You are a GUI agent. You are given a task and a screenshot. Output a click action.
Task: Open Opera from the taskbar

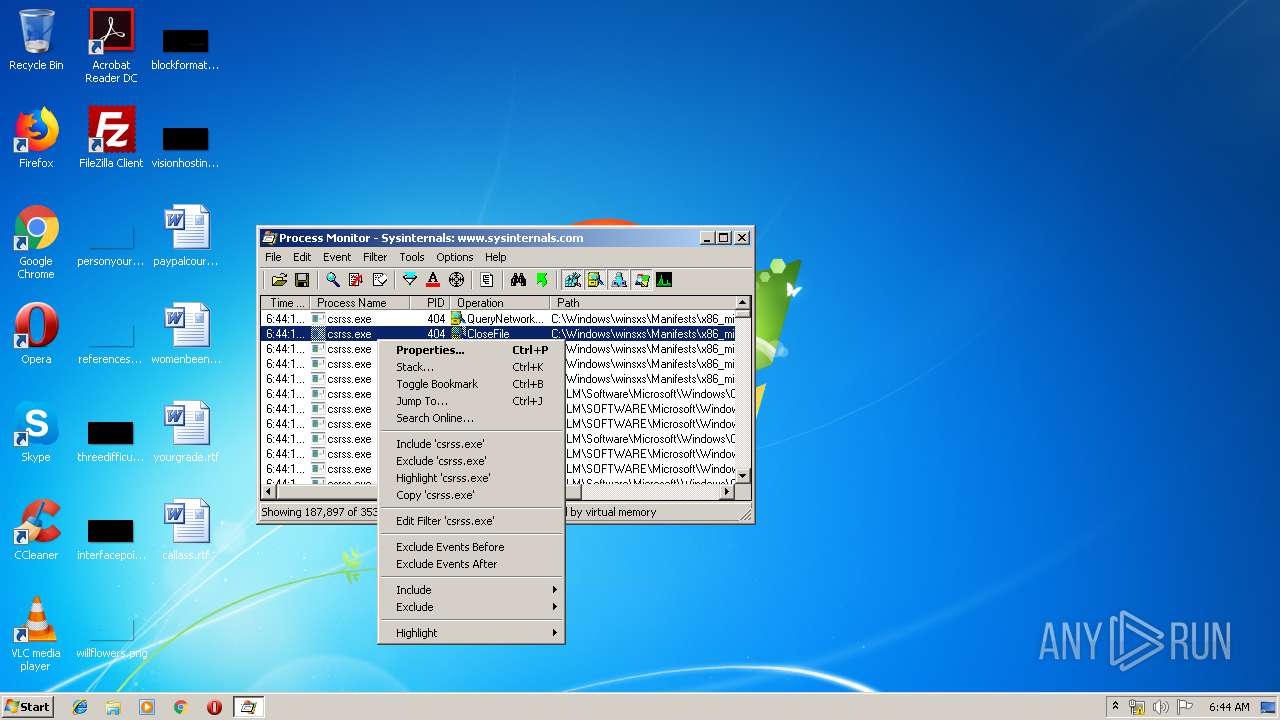tap(214, 707)
